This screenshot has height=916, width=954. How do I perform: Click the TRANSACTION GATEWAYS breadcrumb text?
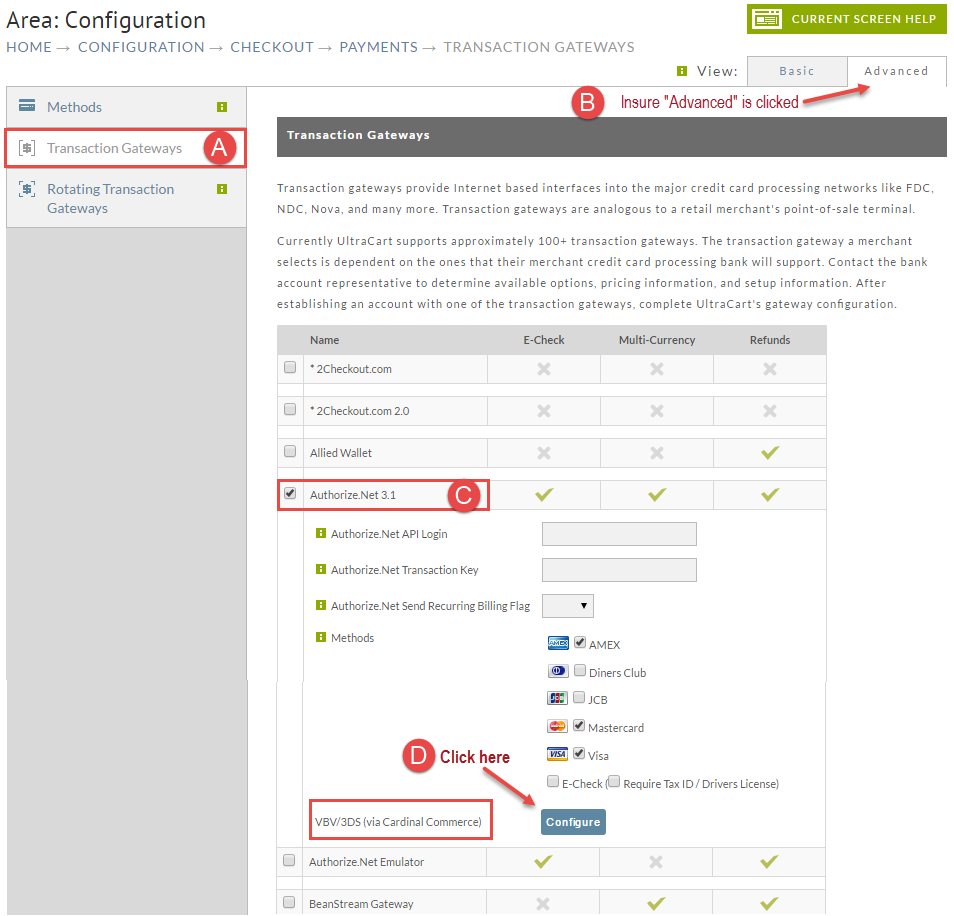coord(538,47)
